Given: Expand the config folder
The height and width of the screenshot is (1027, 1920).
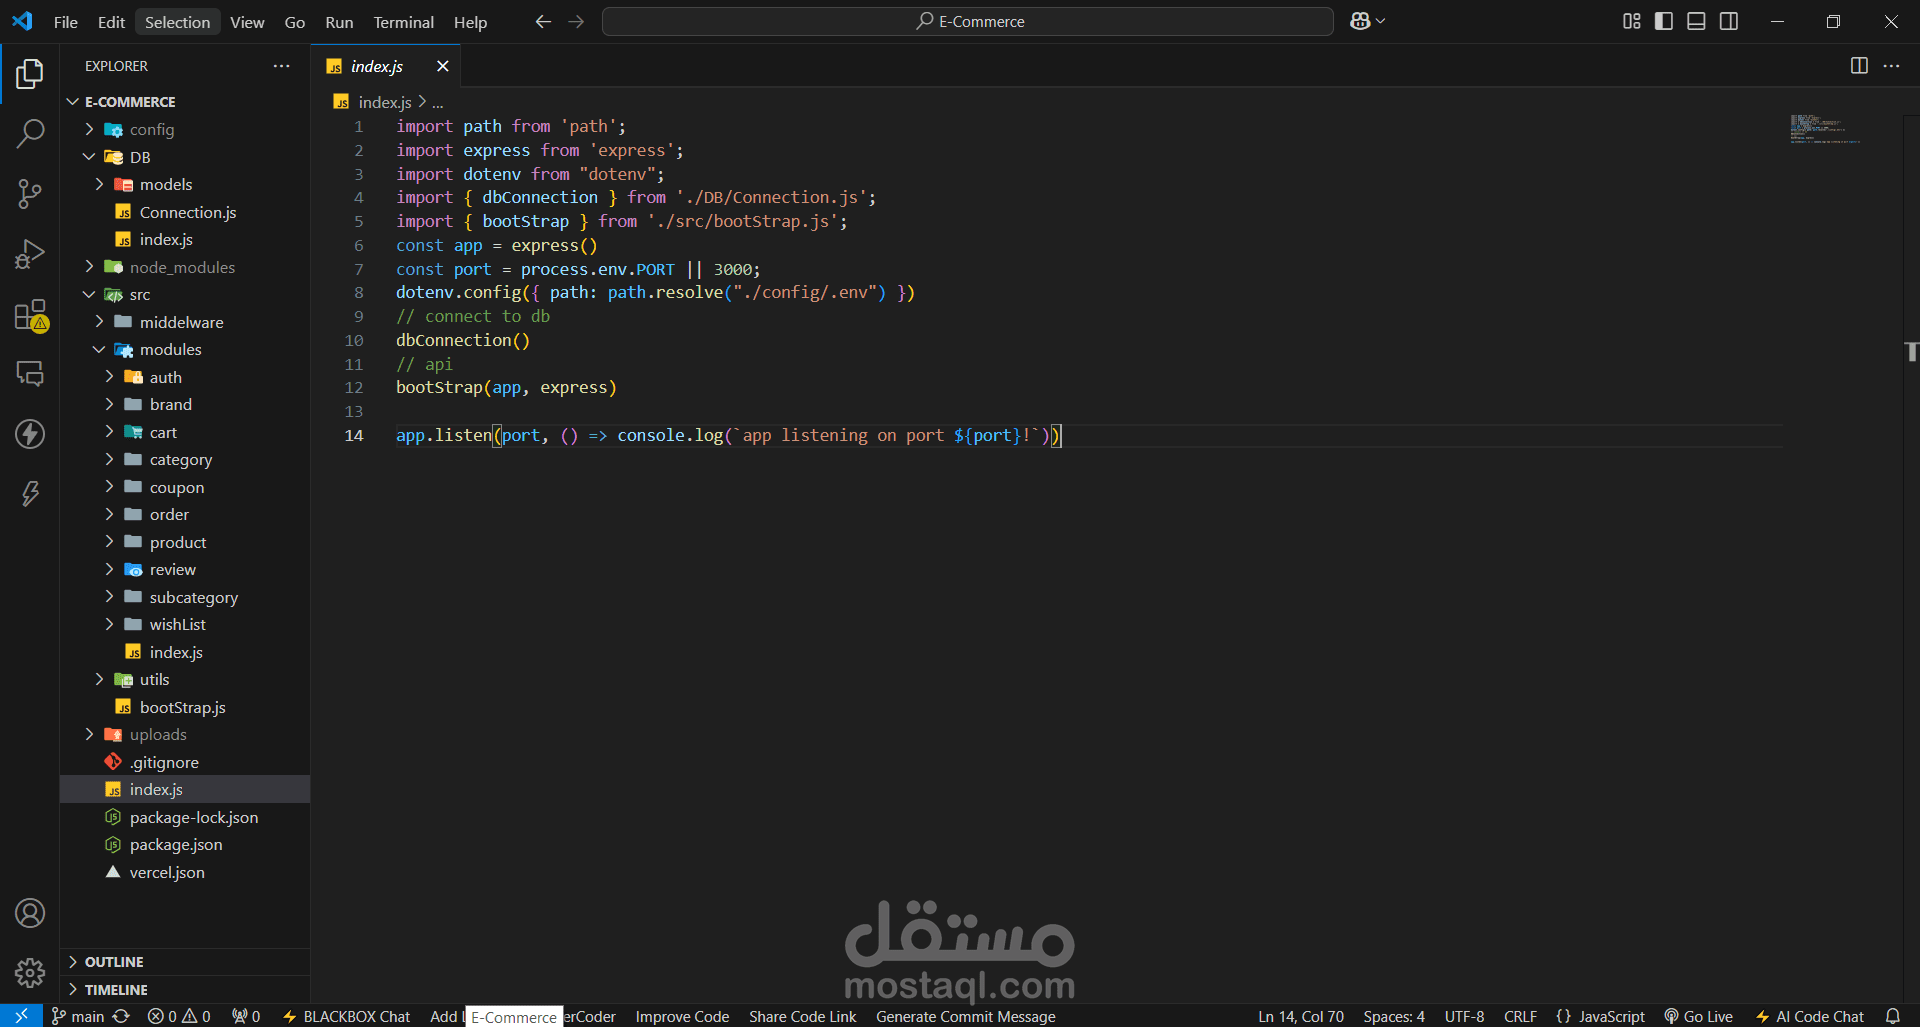Looking at the screenshot, I should coord(185,129).
